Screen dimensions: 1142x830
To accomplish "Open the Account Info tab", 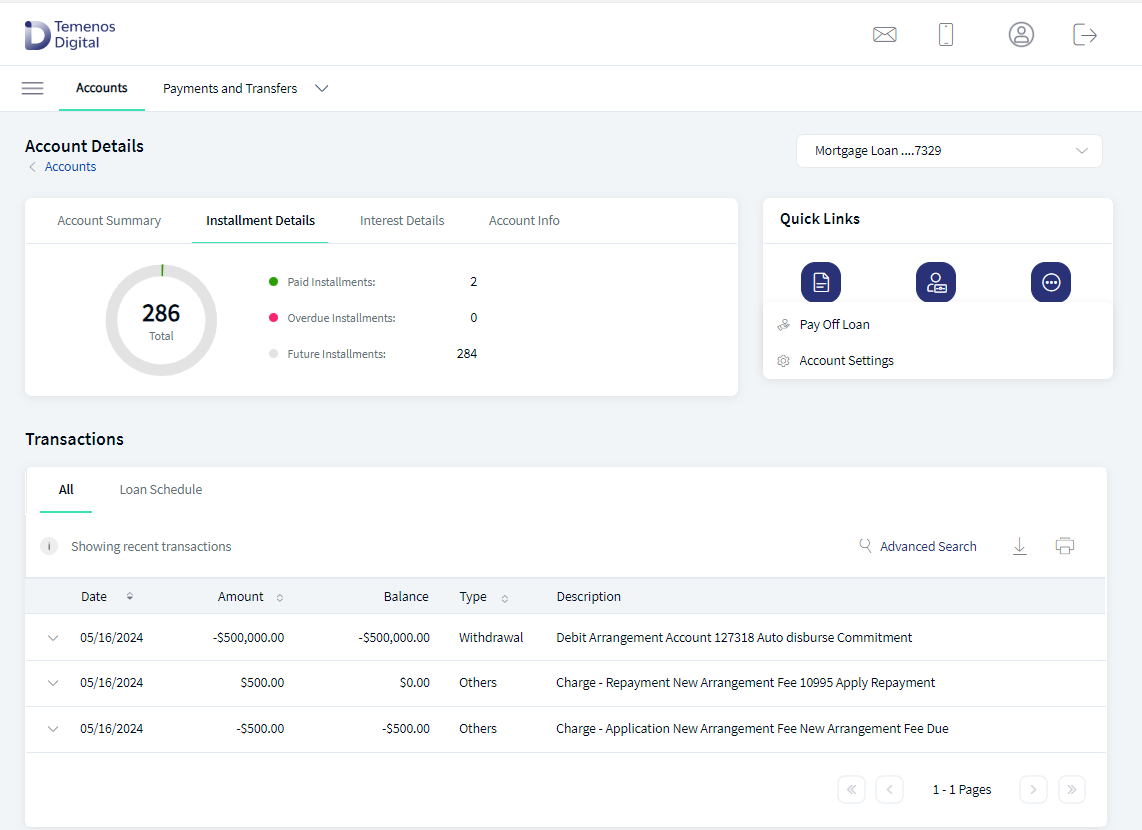I will pos(524,221).
